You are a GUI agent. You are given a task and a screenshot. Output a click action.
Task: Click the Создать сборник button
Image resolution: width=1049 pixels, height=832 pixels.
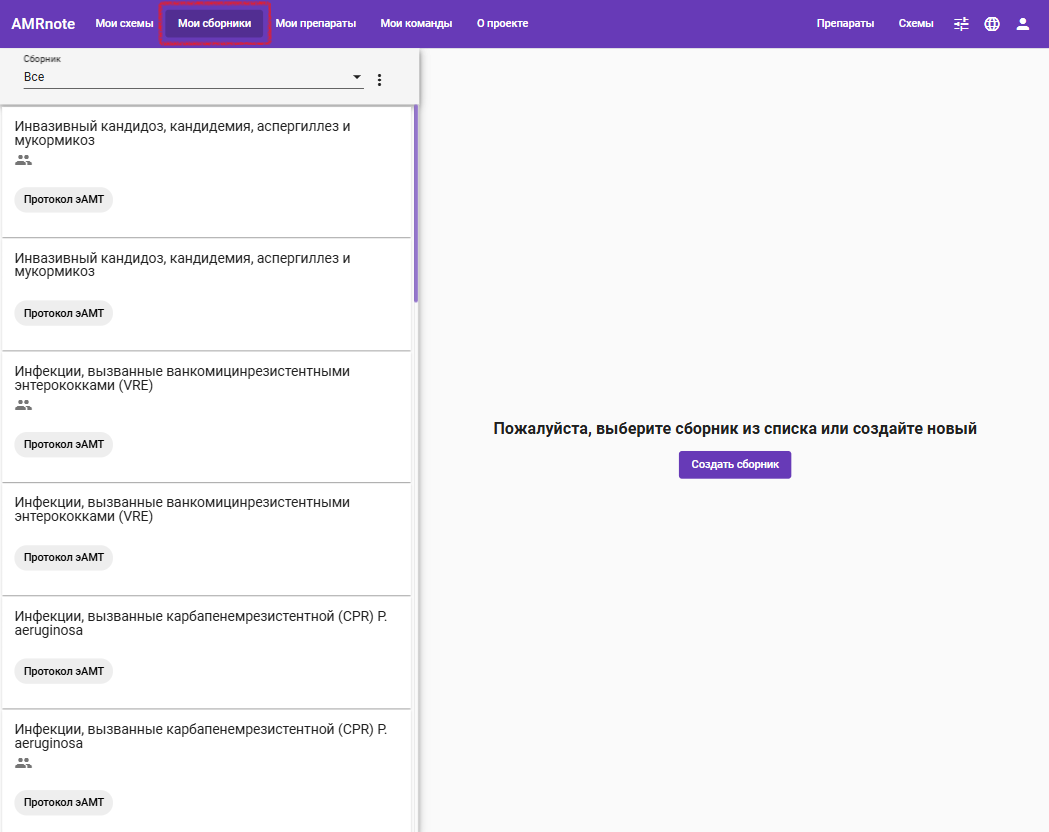point(735,465)
